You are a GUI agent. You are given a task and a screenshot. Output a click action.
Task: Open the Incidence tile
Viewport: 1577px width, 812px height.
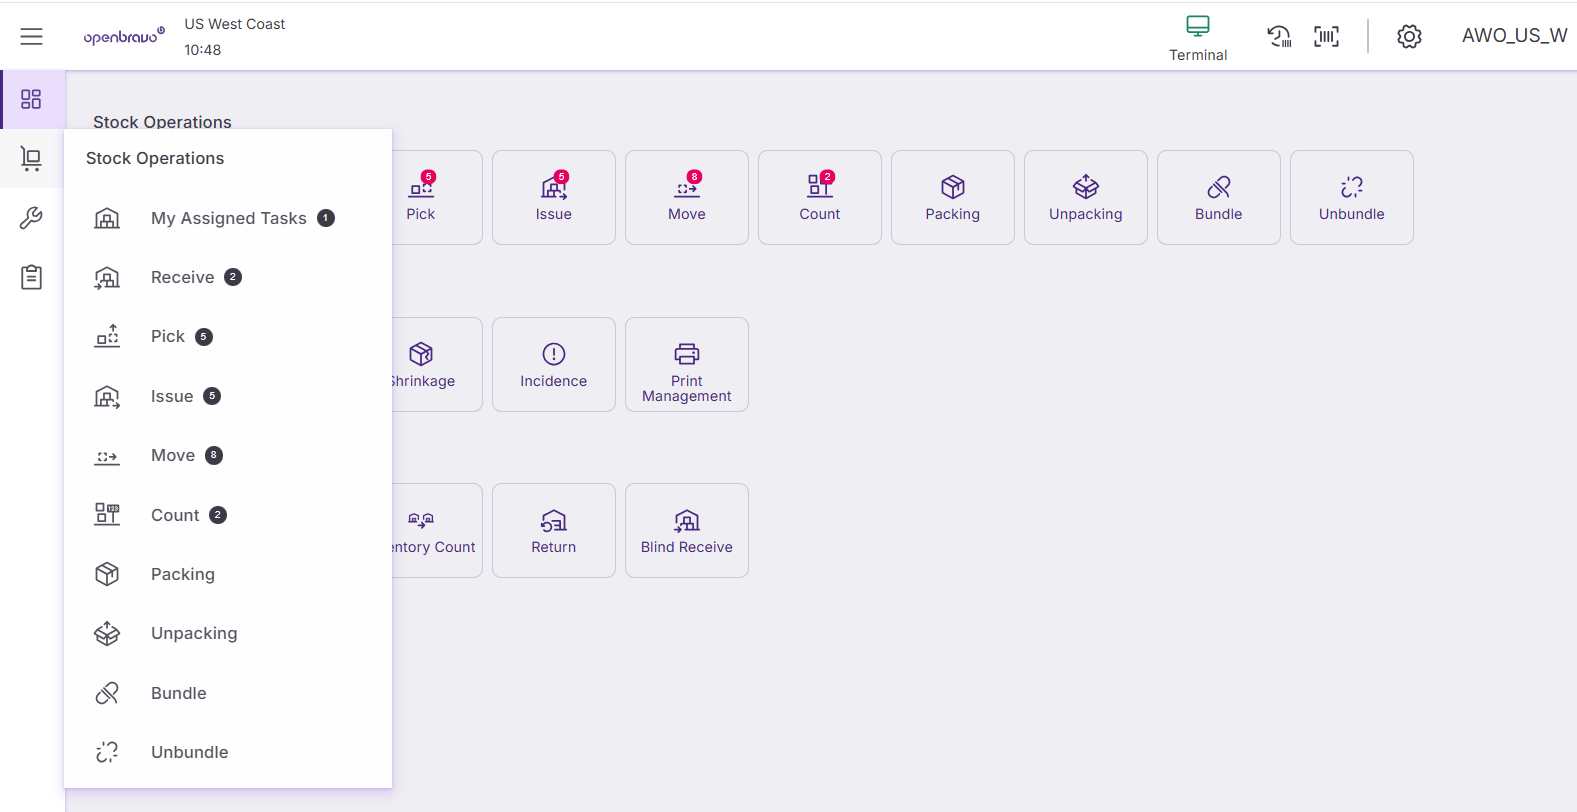553,364
